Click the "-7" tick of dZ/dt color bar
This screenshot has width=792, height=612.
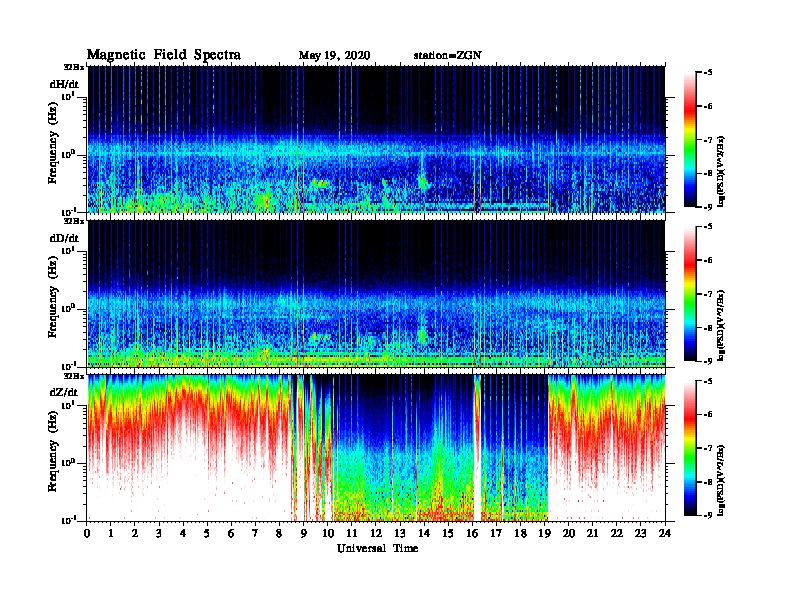point(708,448)
